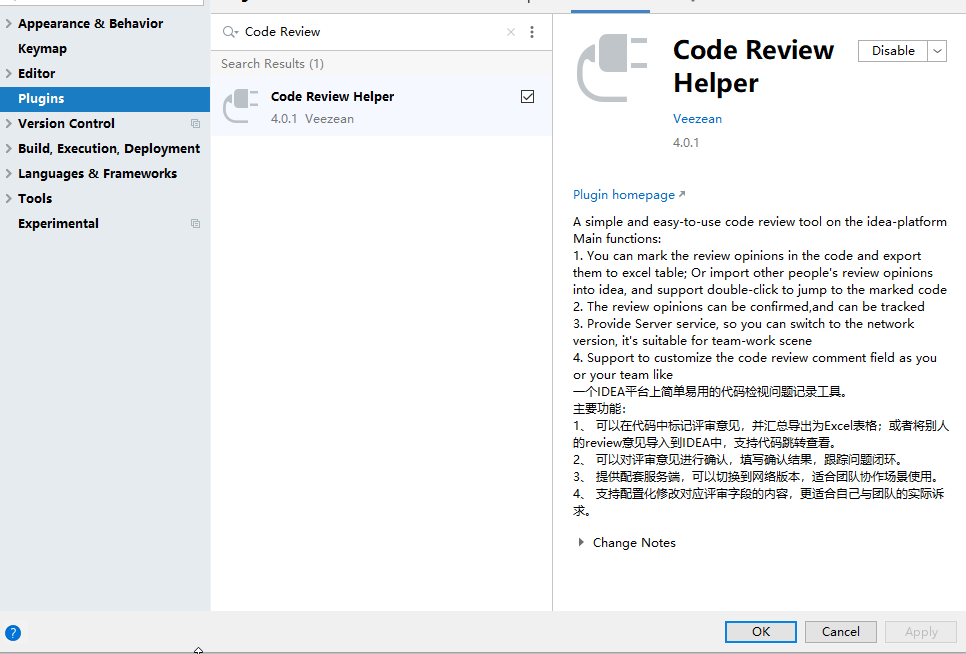Open the dropdown arrow beside Disable
This screenshot has height=654, width=966.
pyautogui.click(x=937, y=51)
